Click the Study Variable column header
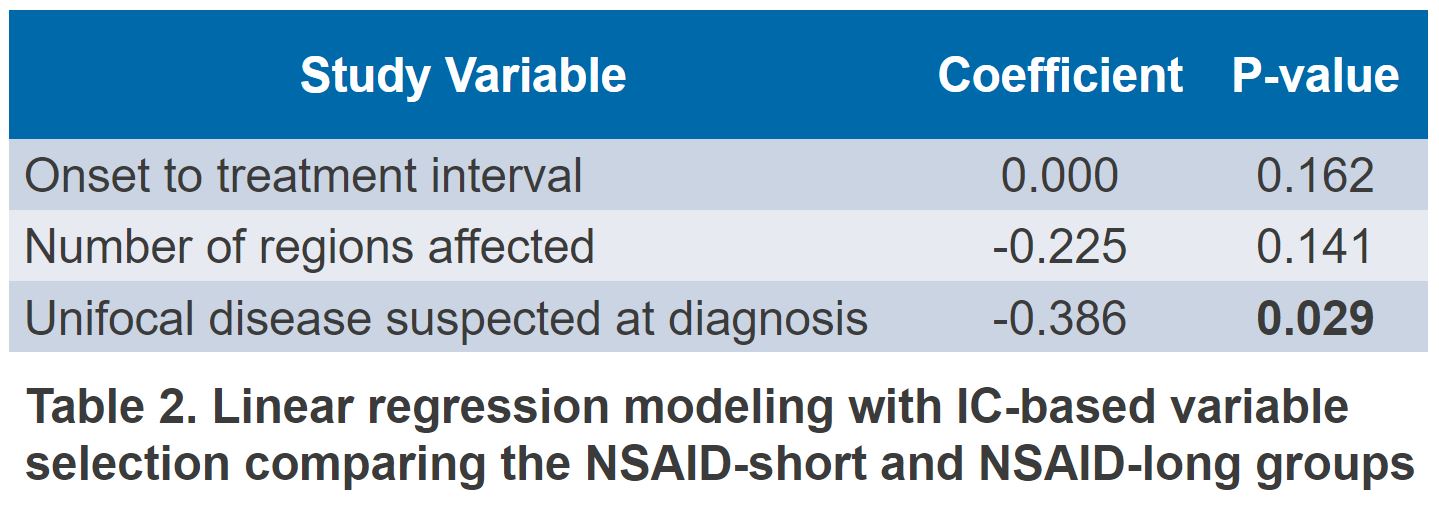Viewport: 1439px width, 506px height. click(x=463, y=76)
